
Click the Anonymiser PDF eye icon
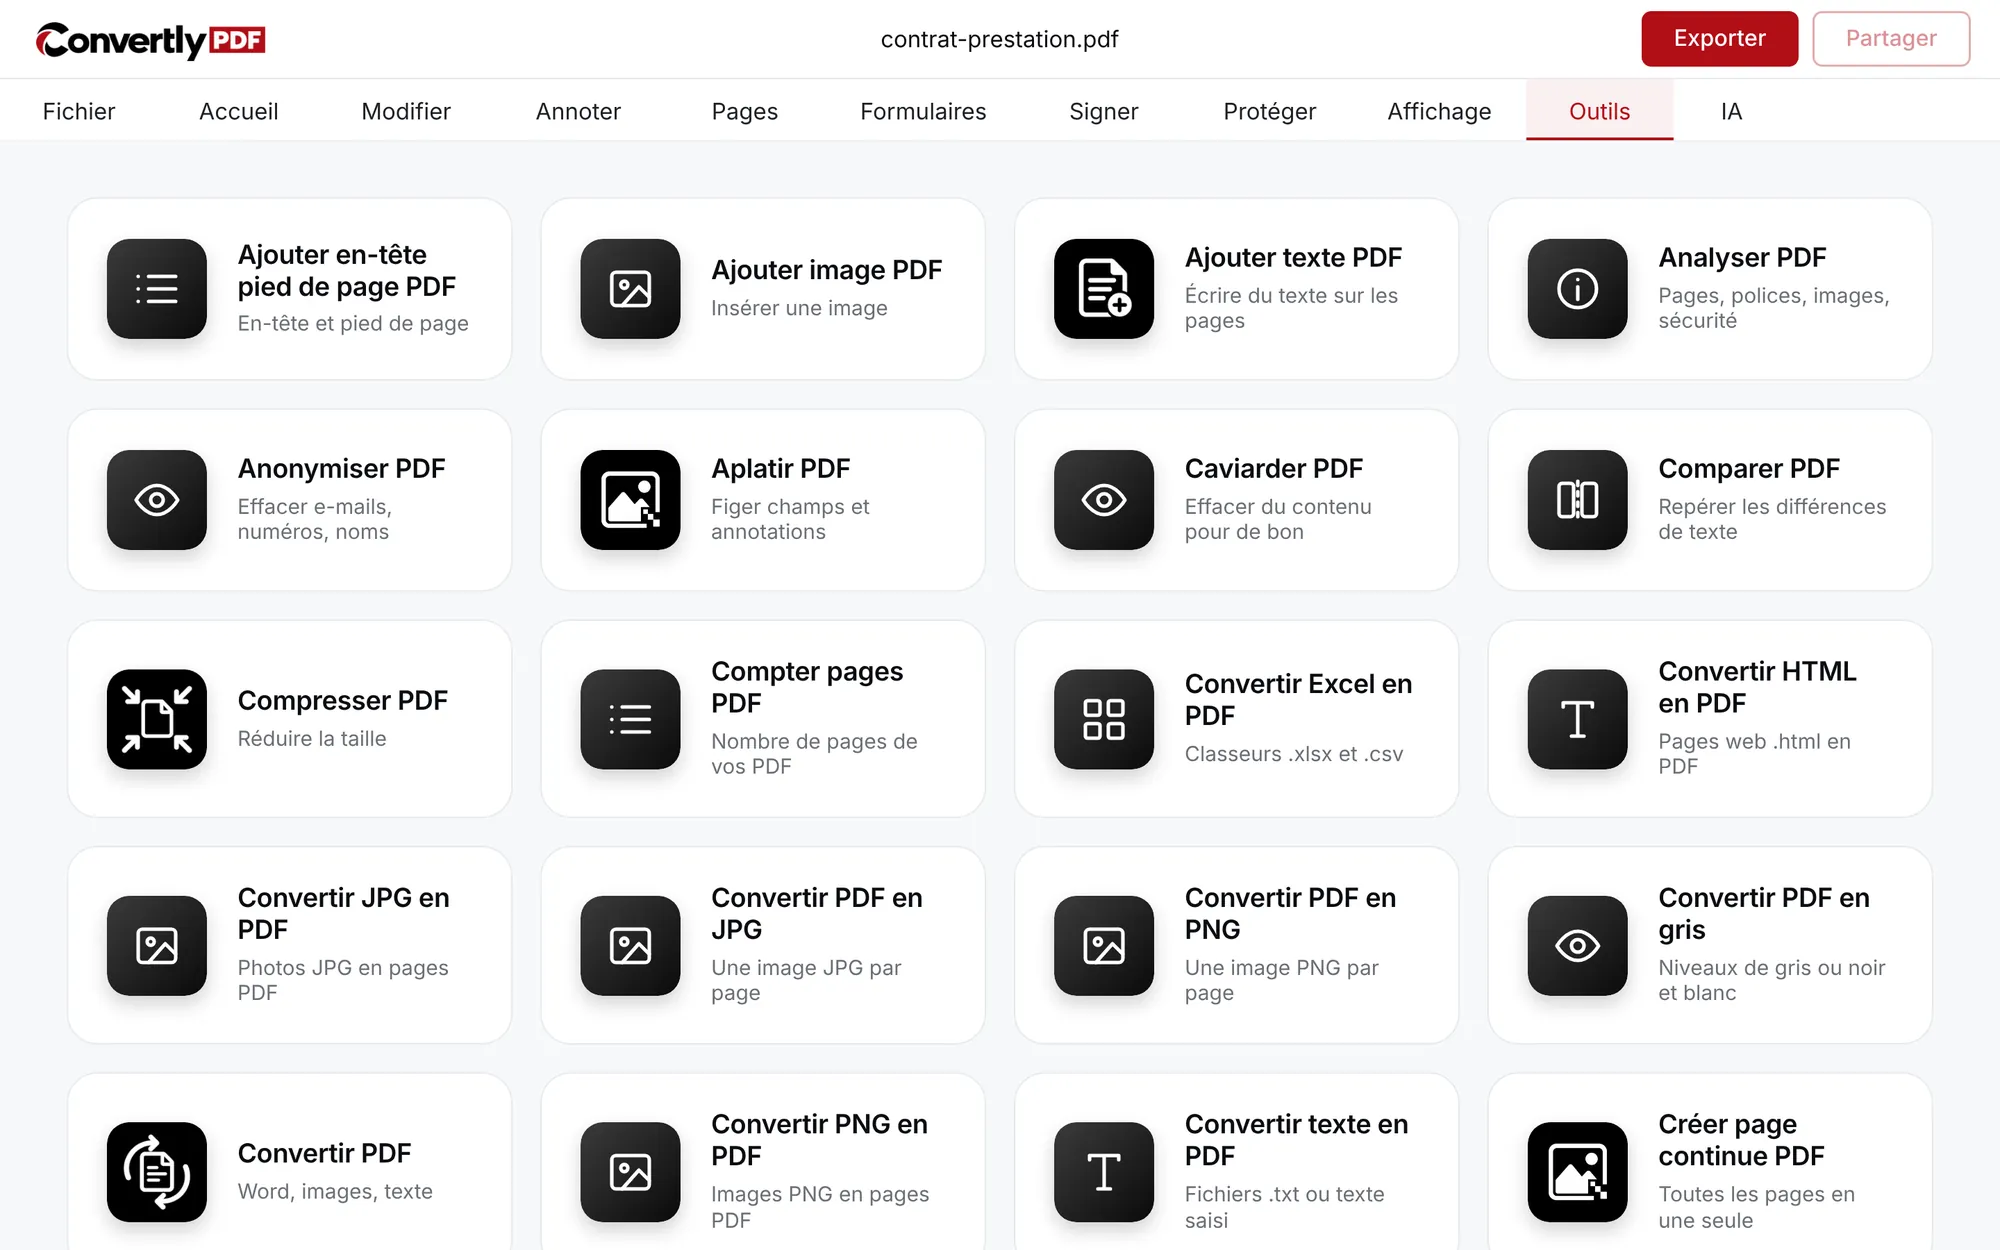(157, 500)
